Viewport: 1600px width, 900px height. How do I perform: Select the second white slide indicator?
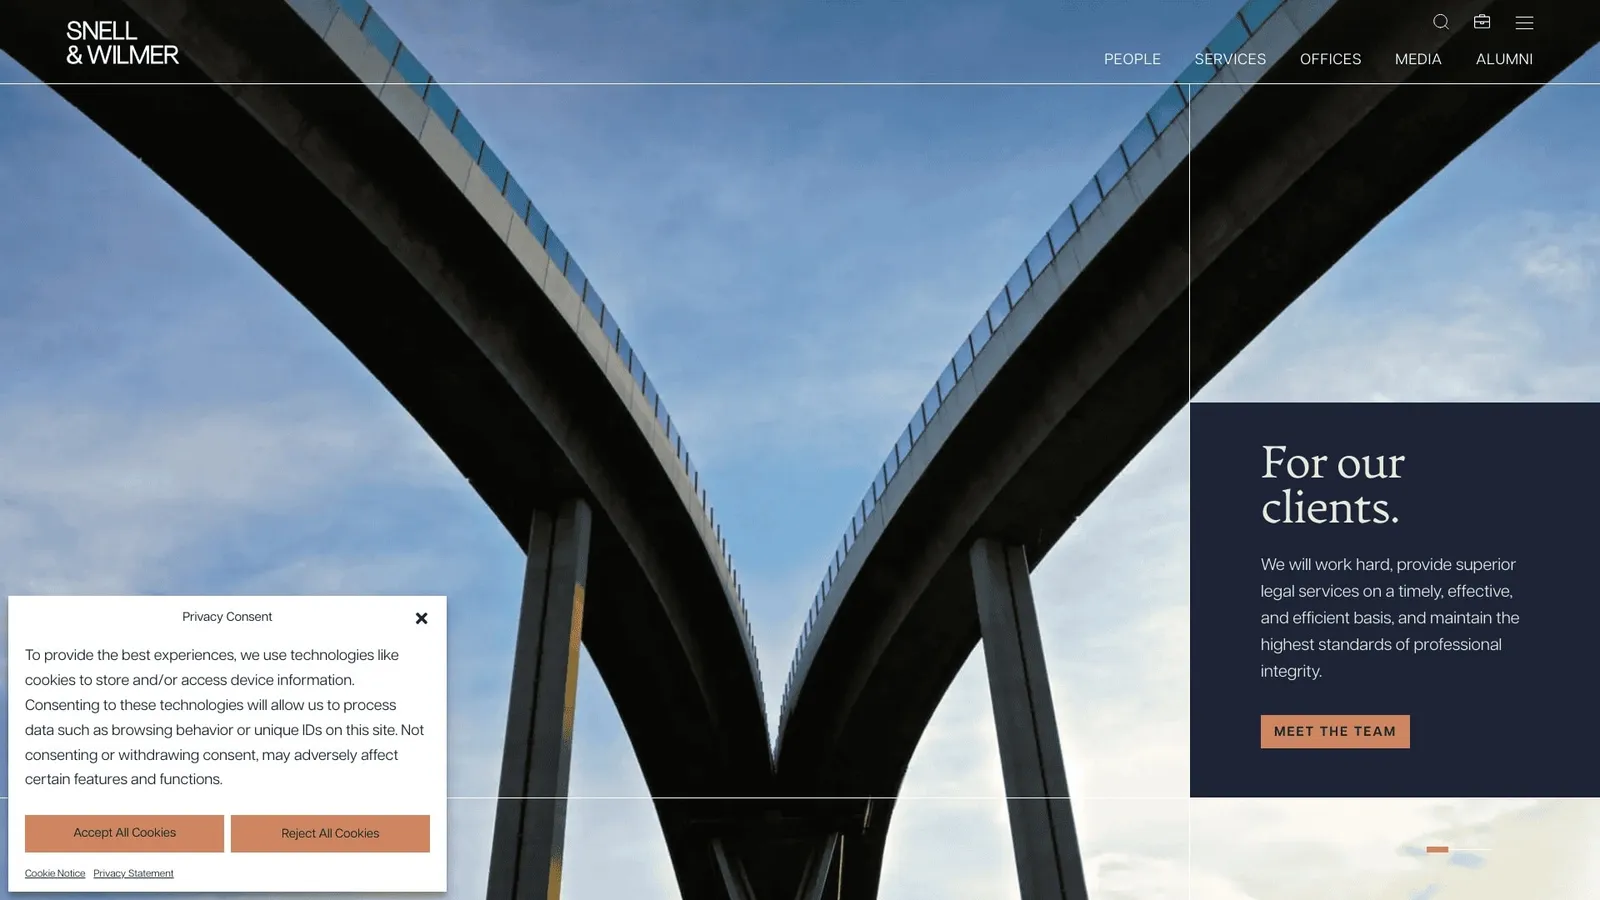[1471, 849]
